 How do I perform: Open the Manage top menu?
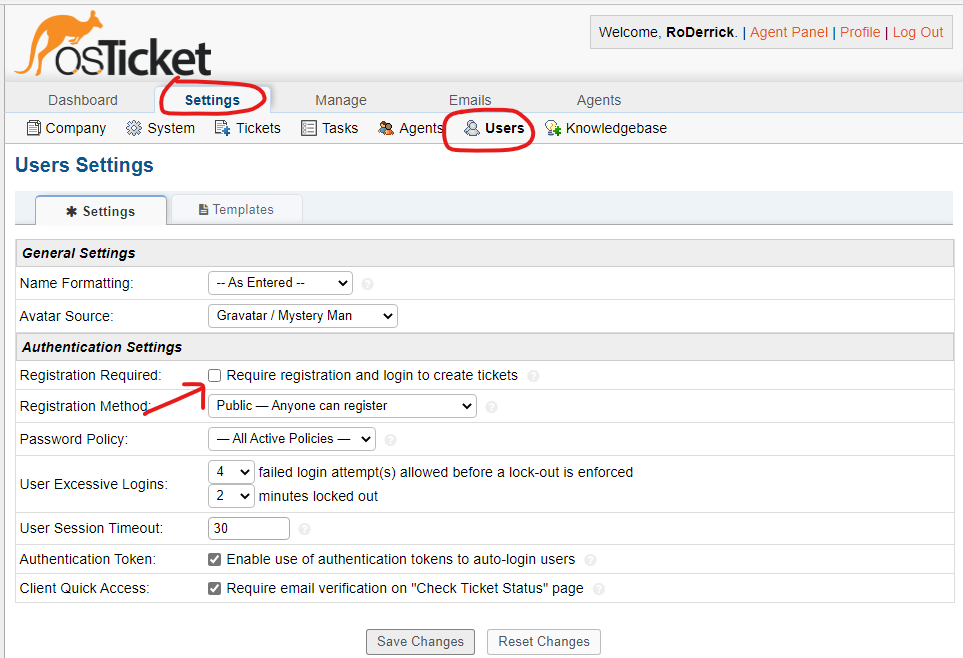pyautogui.click(x=341, y=100)
